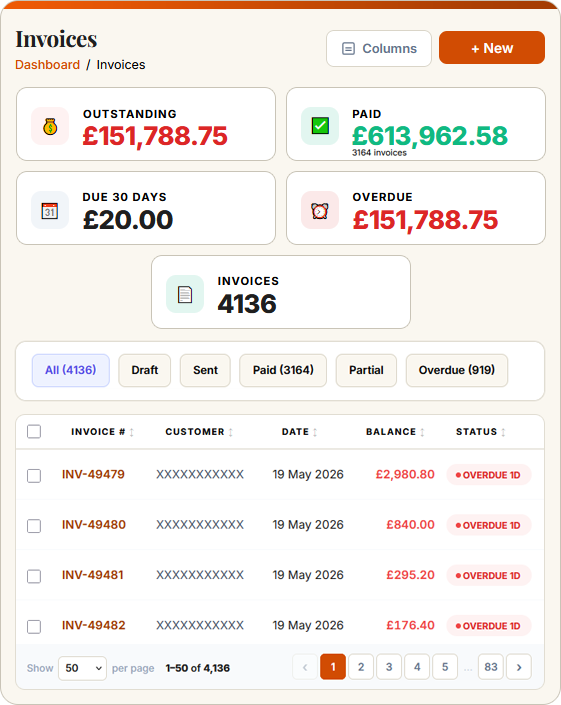The image size is (561, 705).
Task: Click the £295.20 balance cell
Action: [x=410, y=575]
